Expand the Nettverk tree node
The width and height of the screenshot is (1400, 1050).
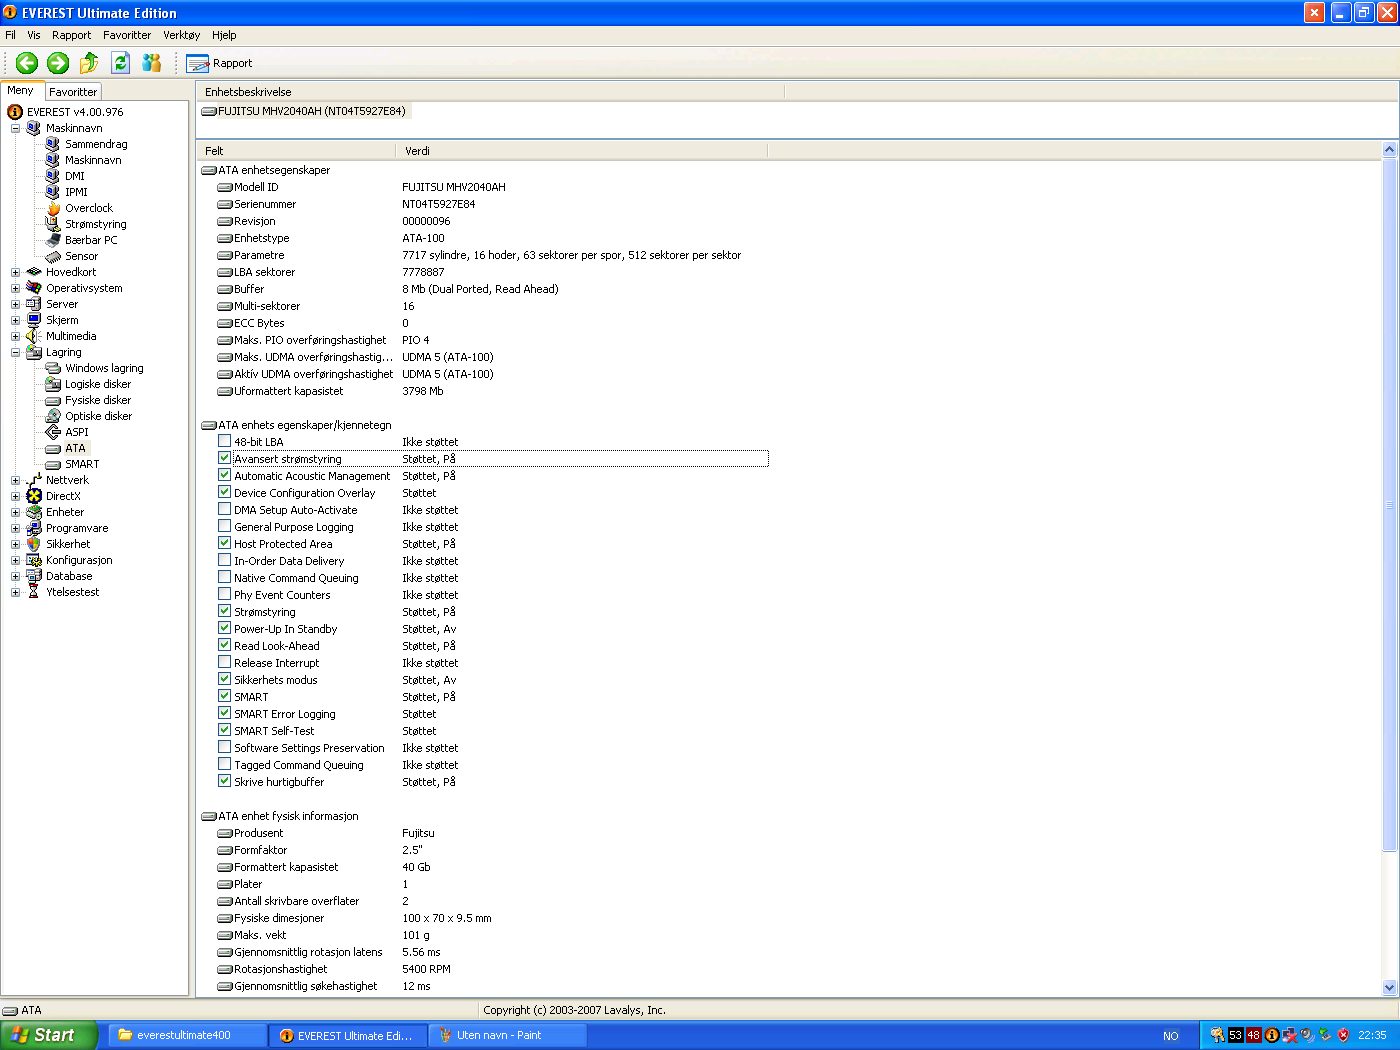[x=15, y=480]
